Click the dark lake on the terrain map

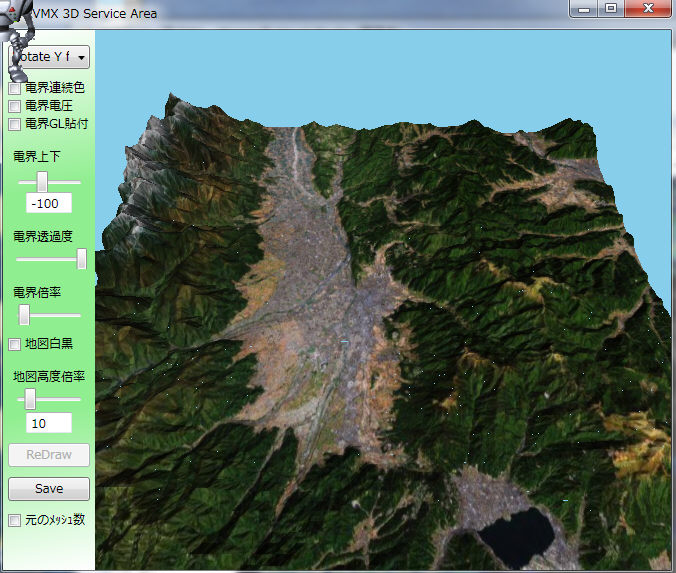(x=515, y=535)
